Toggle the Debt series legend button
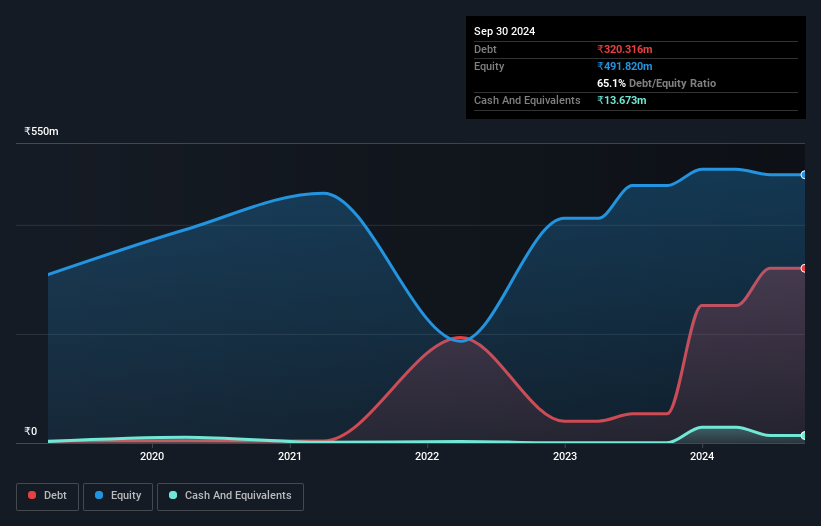The height and width of the screenshot is (526, 821). (48, 496)
